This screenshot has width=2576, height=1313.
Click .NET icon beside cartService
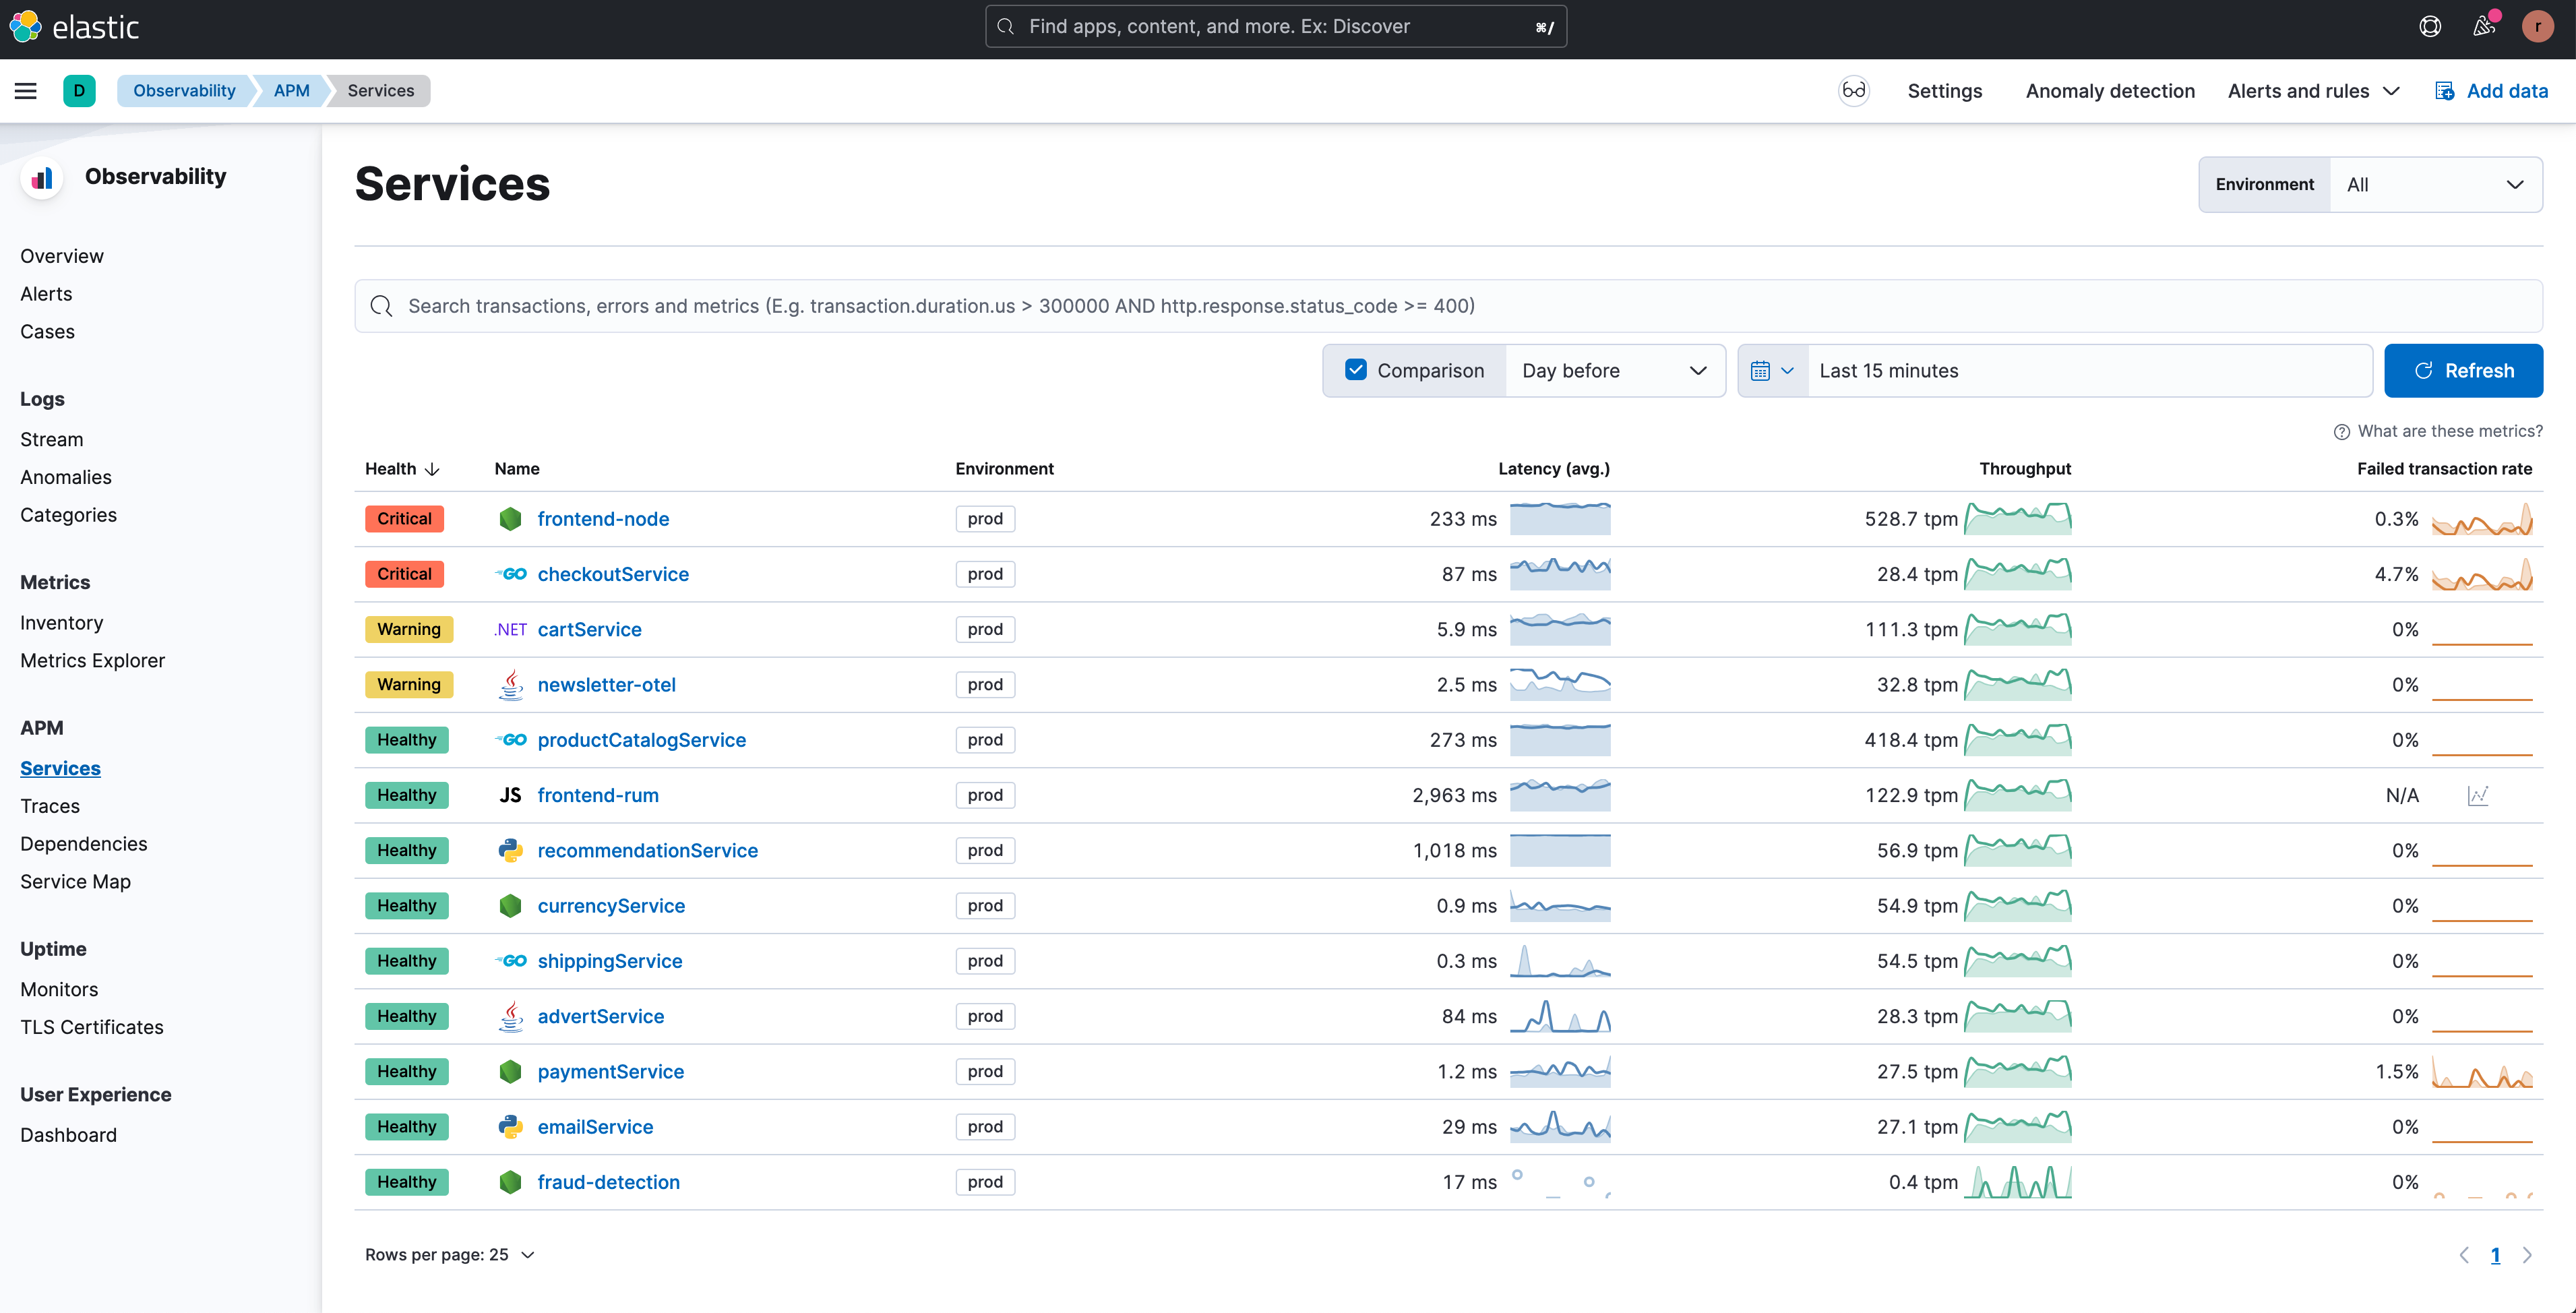coord(511,630)
